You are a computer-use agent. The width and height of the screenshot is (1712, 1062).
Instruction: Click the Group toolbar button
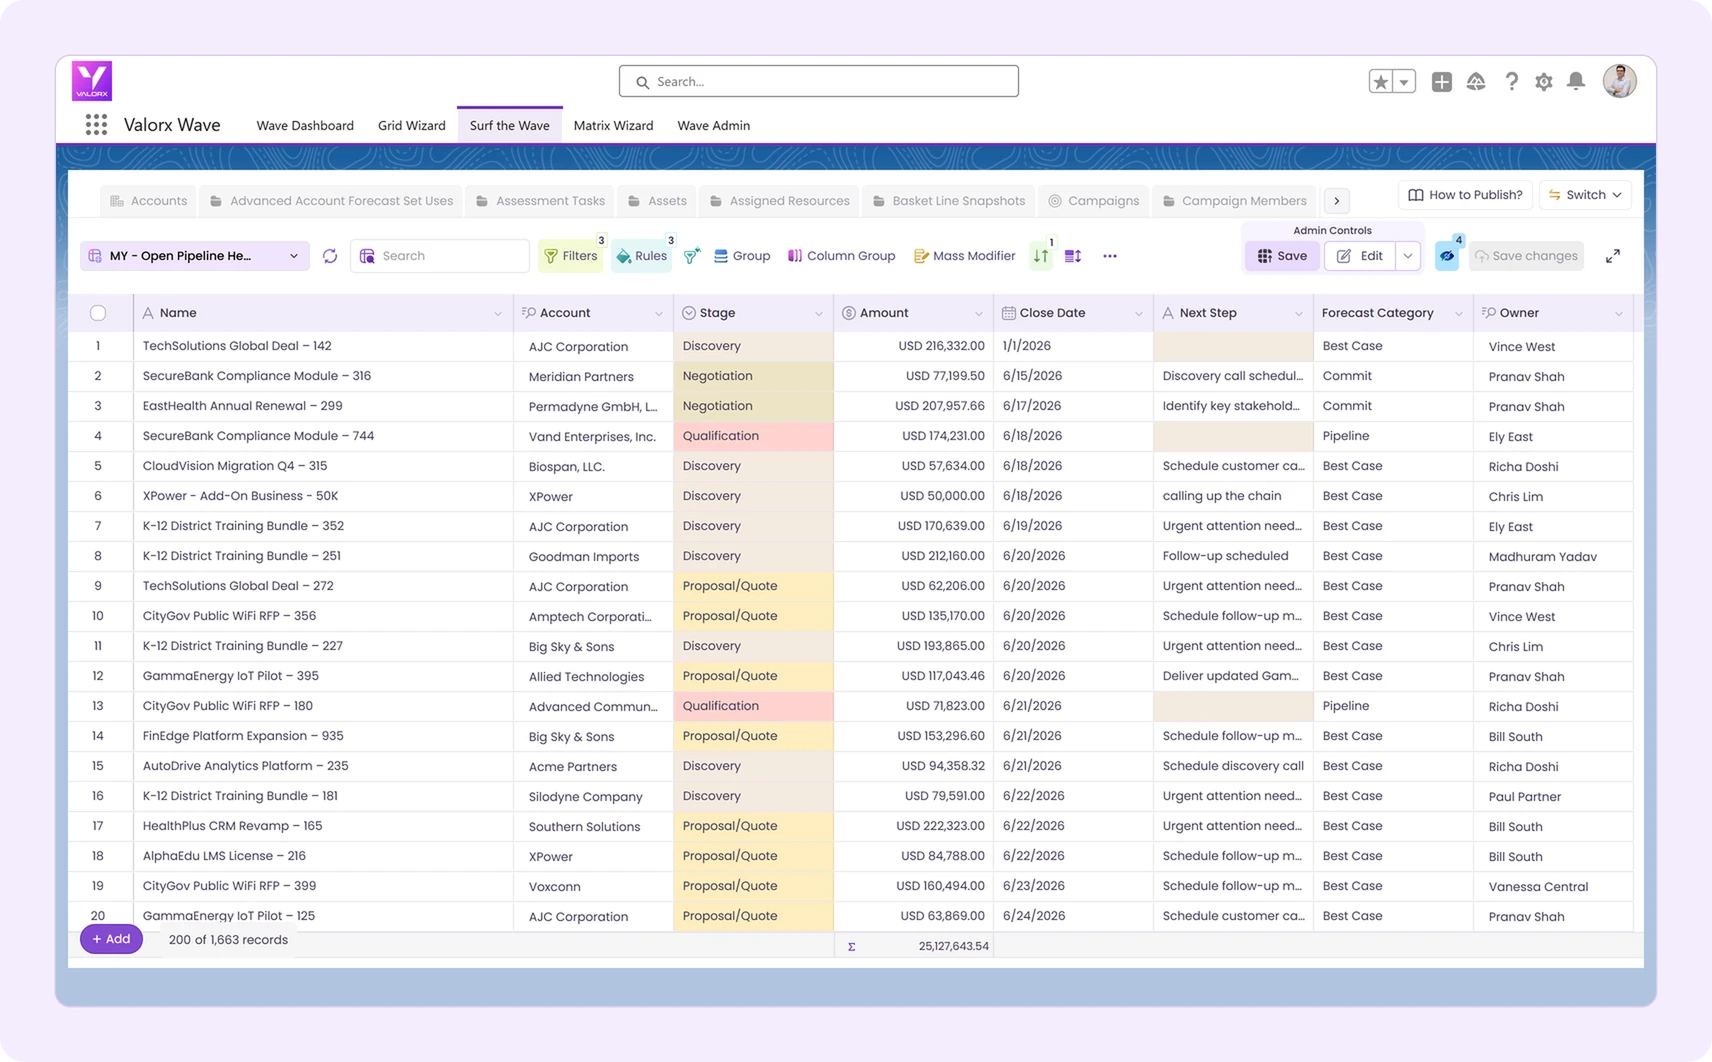click(742, 256)
